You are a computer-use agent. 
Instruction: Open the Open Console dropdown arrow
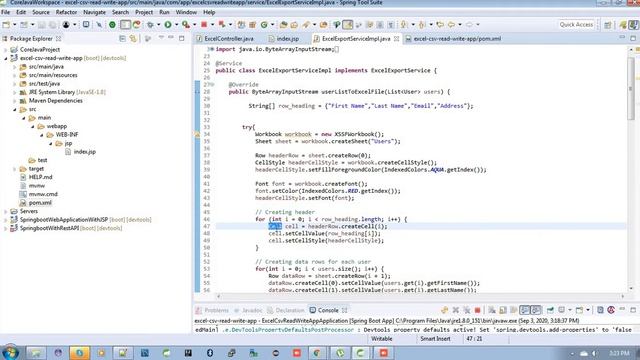tap(587, 310)
